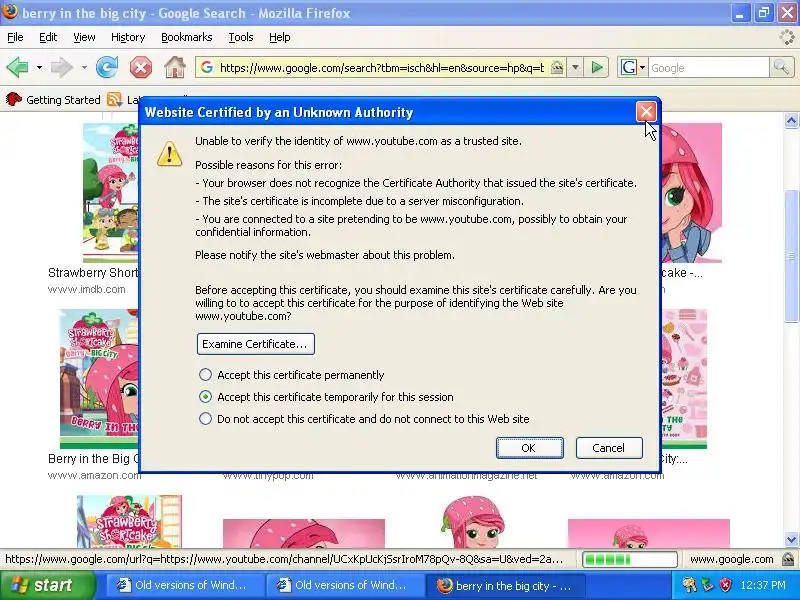Viewport: 800px width, 600px height.
Task: Close the certificate warning dialog
Action: pos(646,112)
